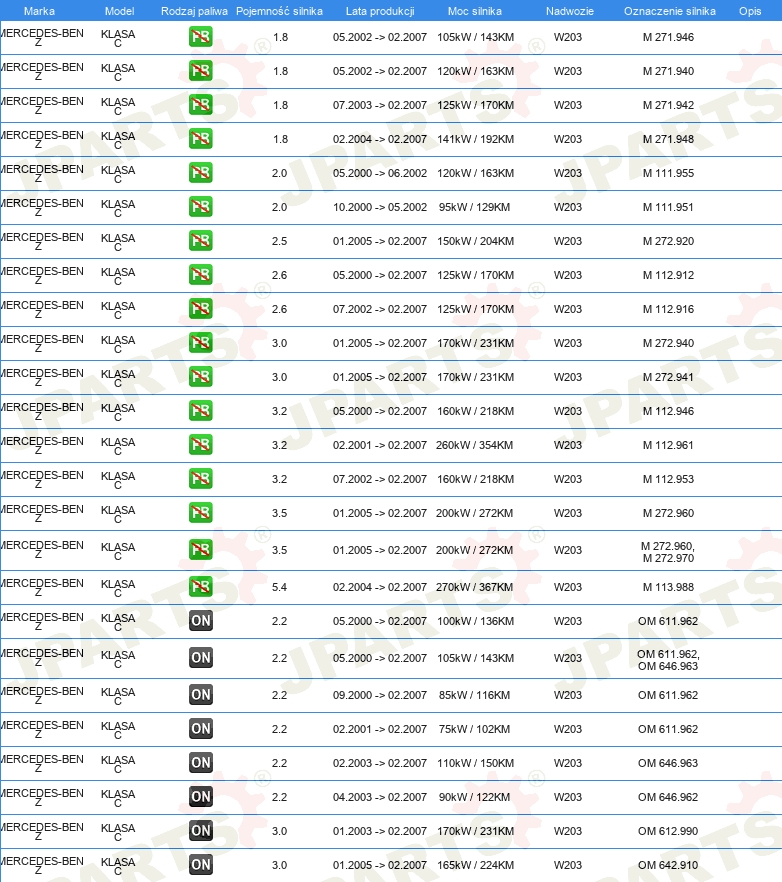
Task: Click diesel ON icon in OM 646.962 row
Action: 201,796
